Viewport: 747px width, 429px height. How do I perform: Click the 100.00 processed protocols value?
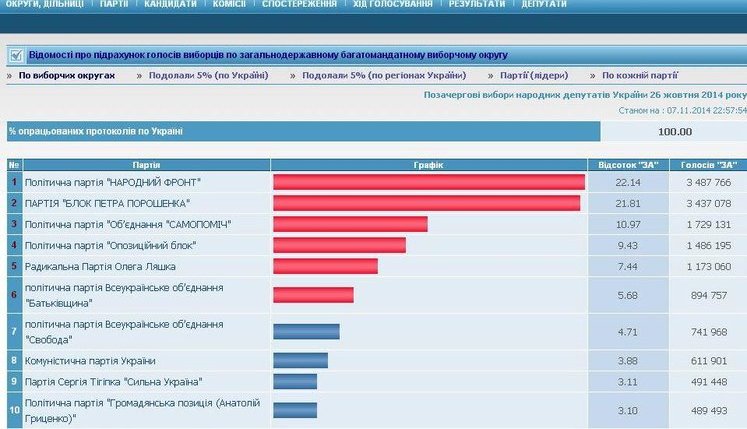click(x=675, y=132)
